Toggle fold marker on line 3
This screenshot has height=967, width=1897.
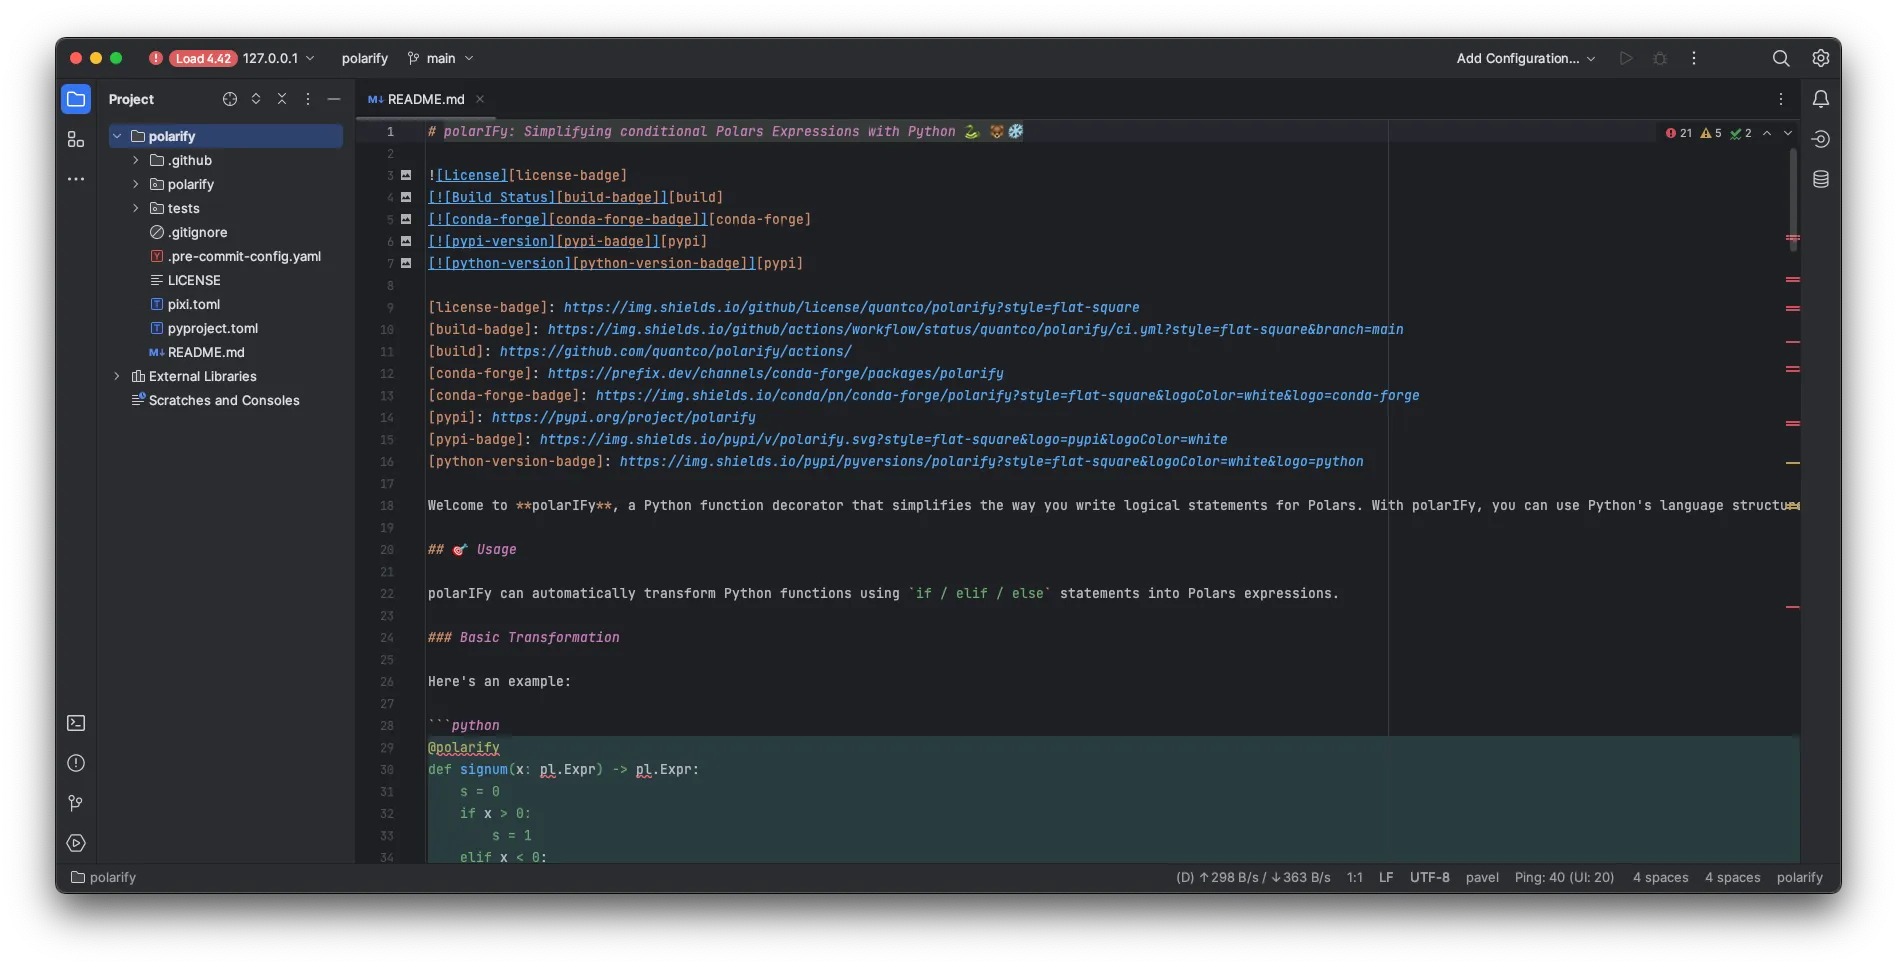click(x=406, y=175)
